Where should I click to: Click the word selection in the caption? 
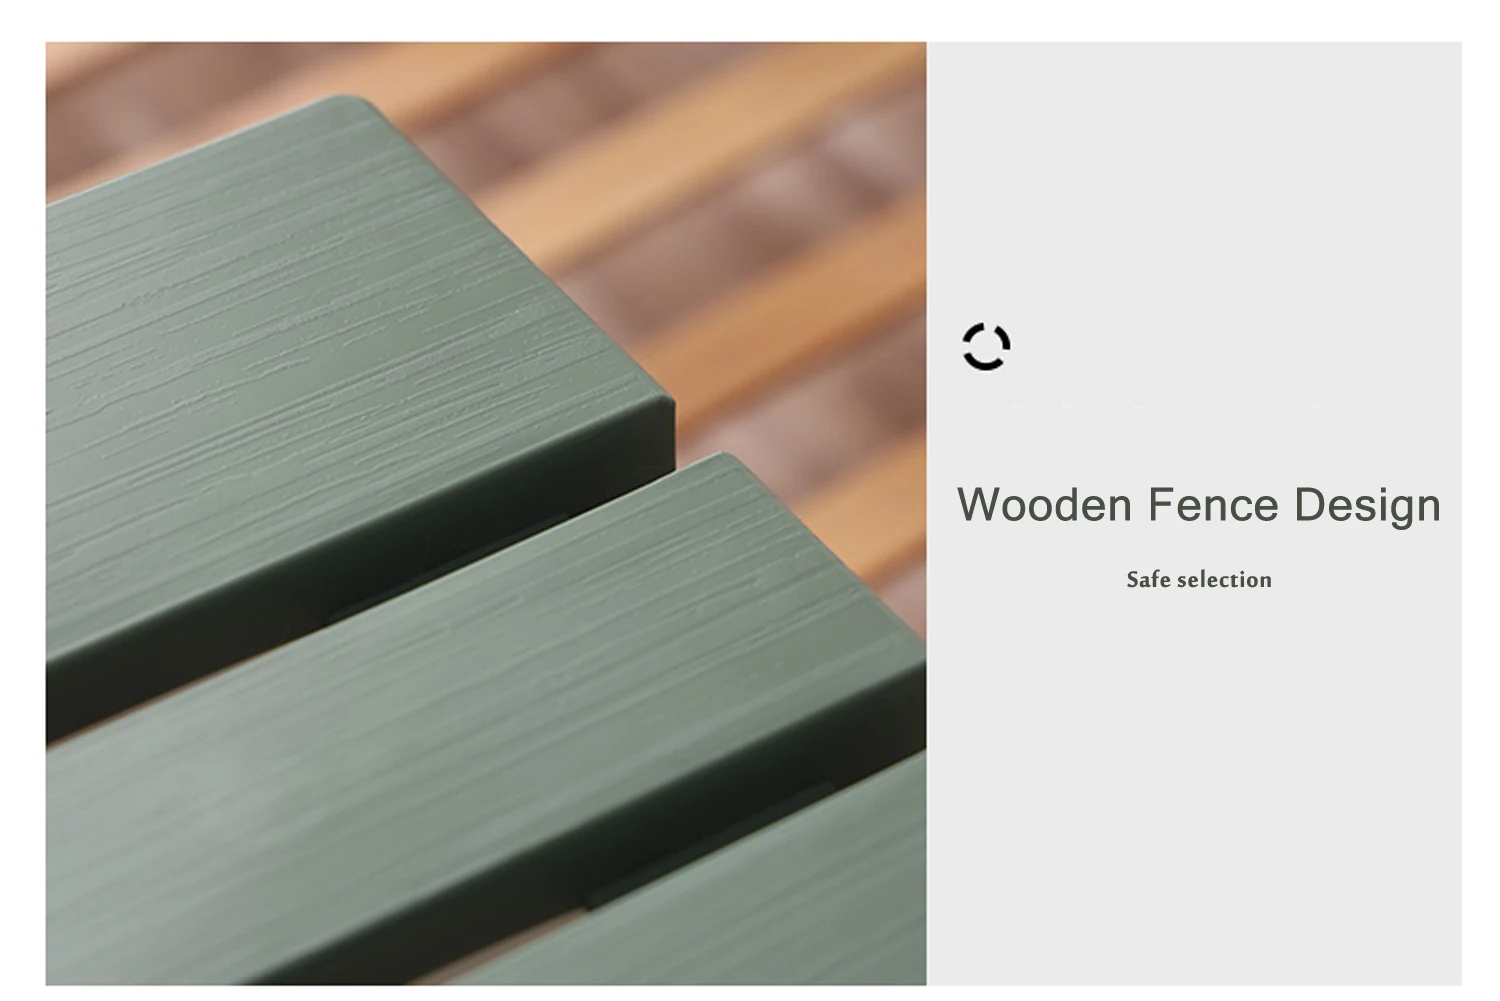1224,580
